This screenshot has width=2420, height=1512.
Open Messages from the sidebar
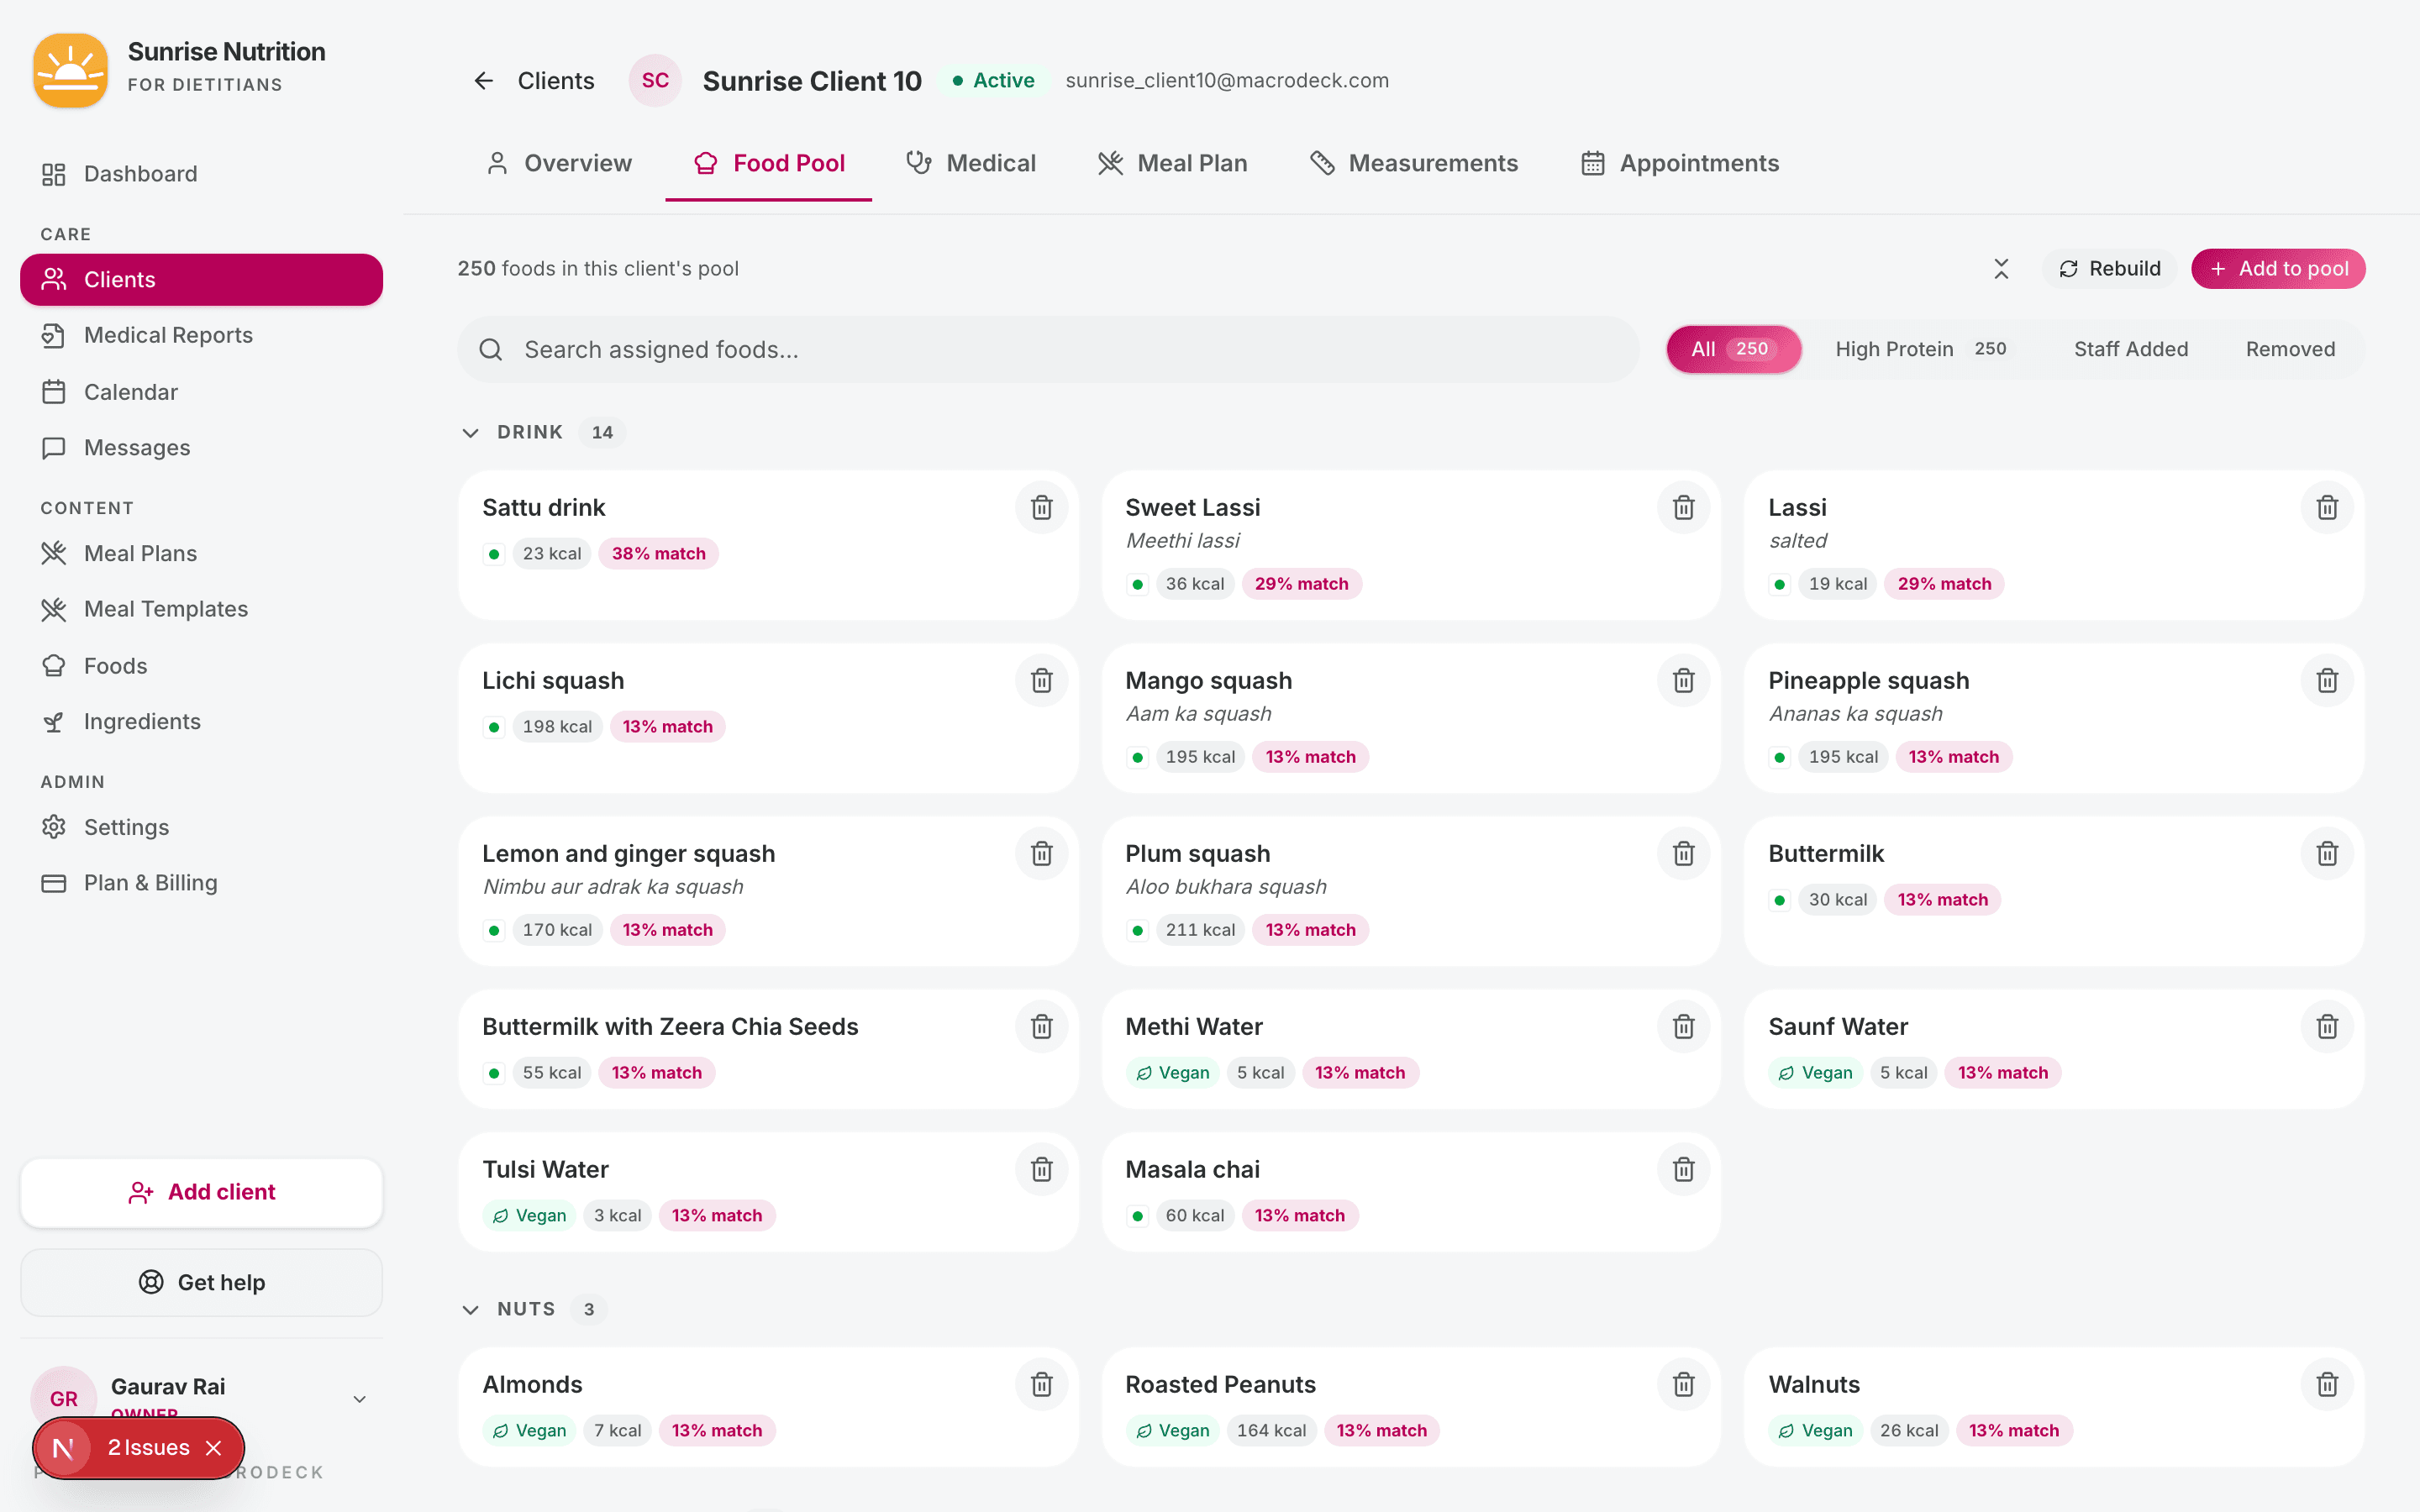pos(137,447)
